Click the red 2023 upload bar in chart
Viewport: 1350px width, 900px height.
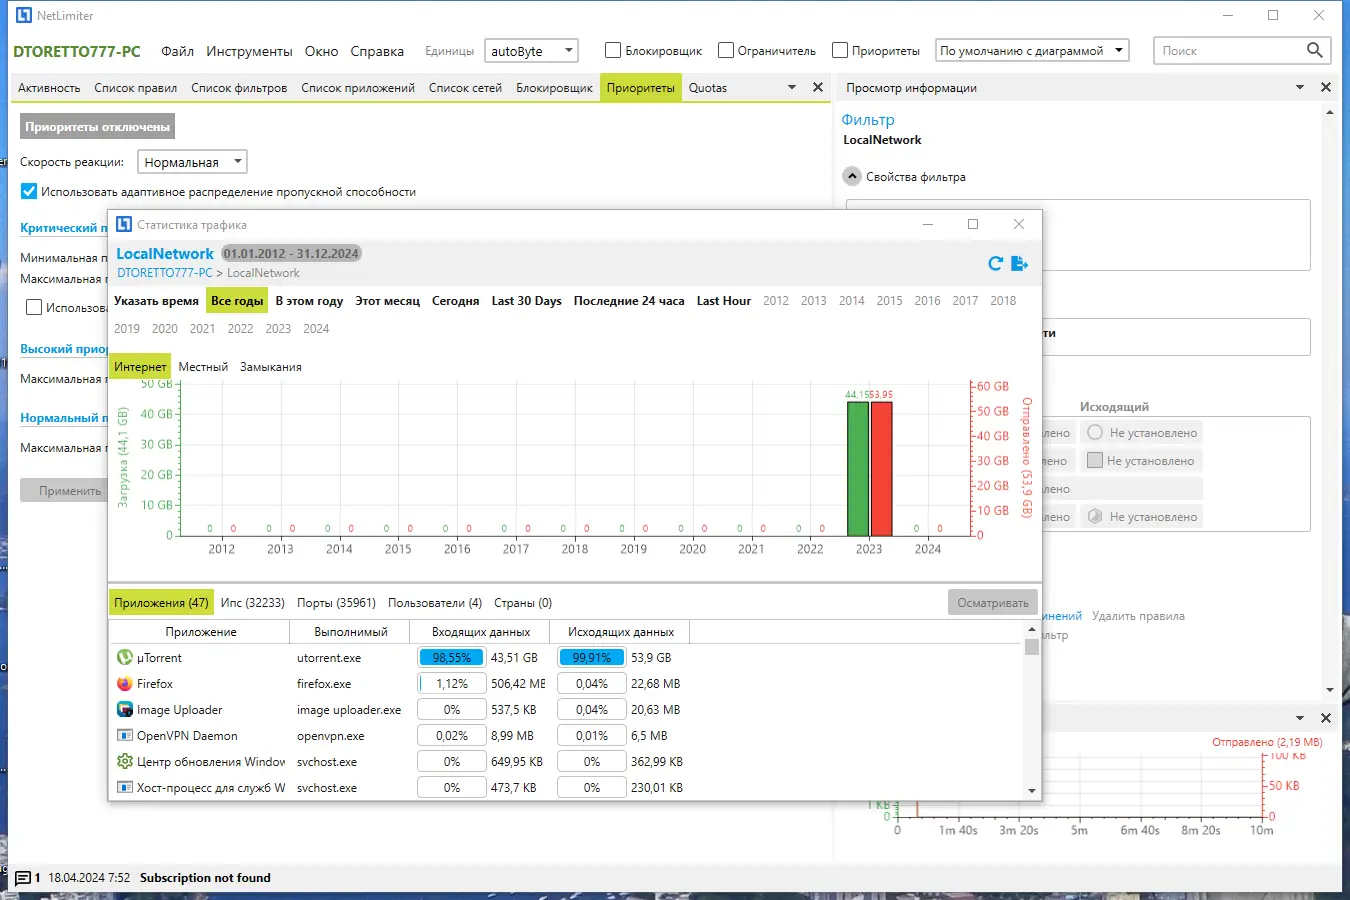click(881, 468)
